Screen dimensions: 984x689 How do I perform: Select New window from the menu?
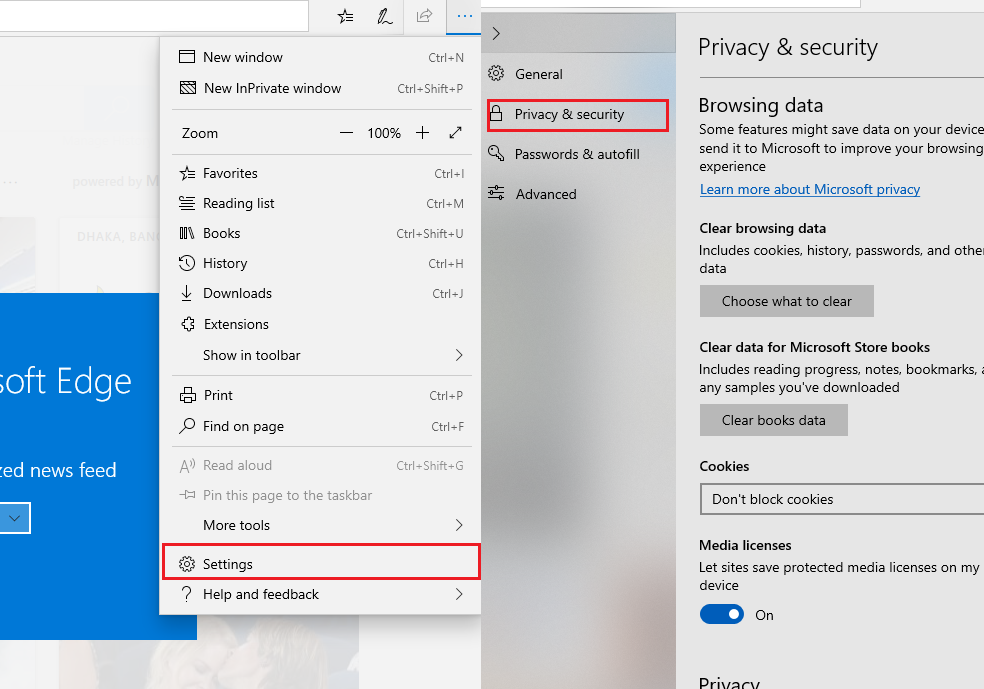[x=321, y=57]
